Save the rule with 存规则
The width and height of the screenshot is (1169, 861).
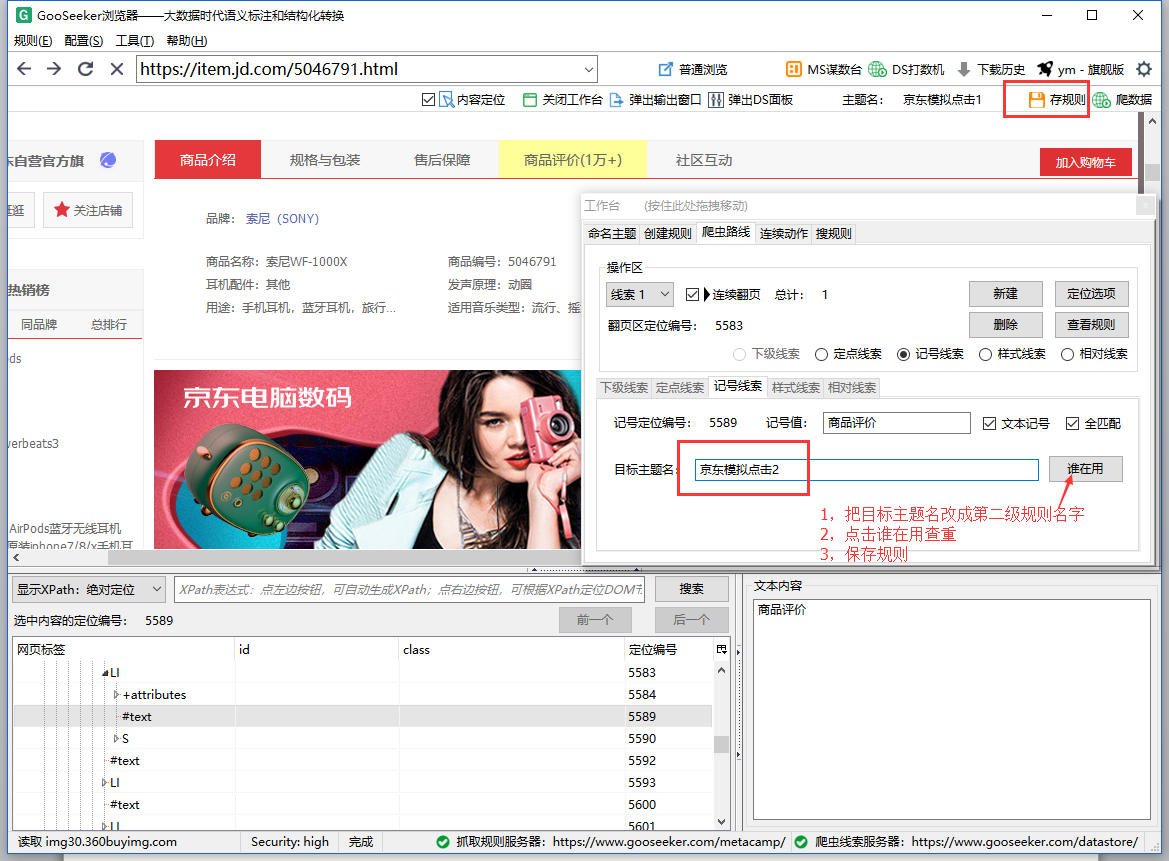(x=1056, y=100)
